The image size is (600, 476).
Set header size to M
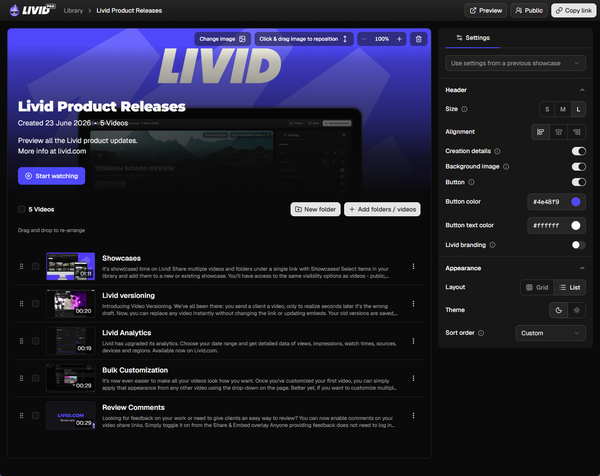(562, 109)
